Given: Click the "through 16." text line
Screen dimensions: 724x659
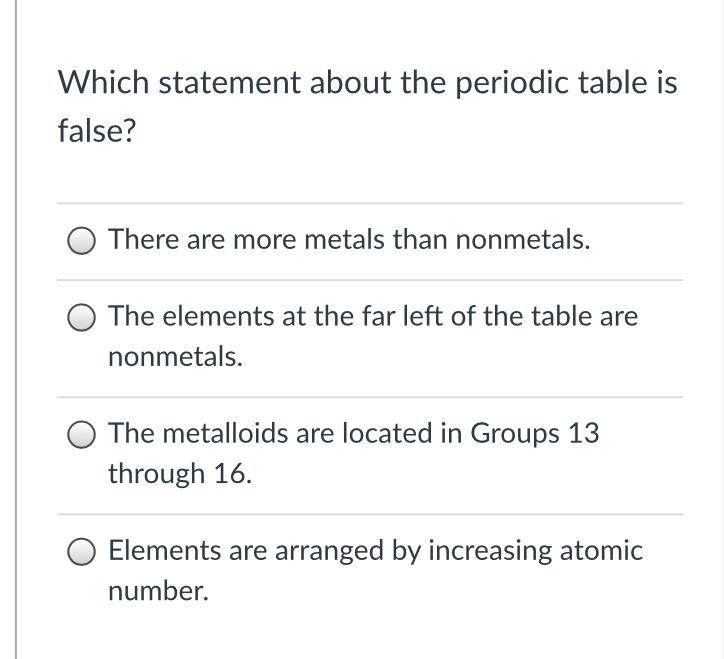Looking at the screenshot, I should 179,474.
